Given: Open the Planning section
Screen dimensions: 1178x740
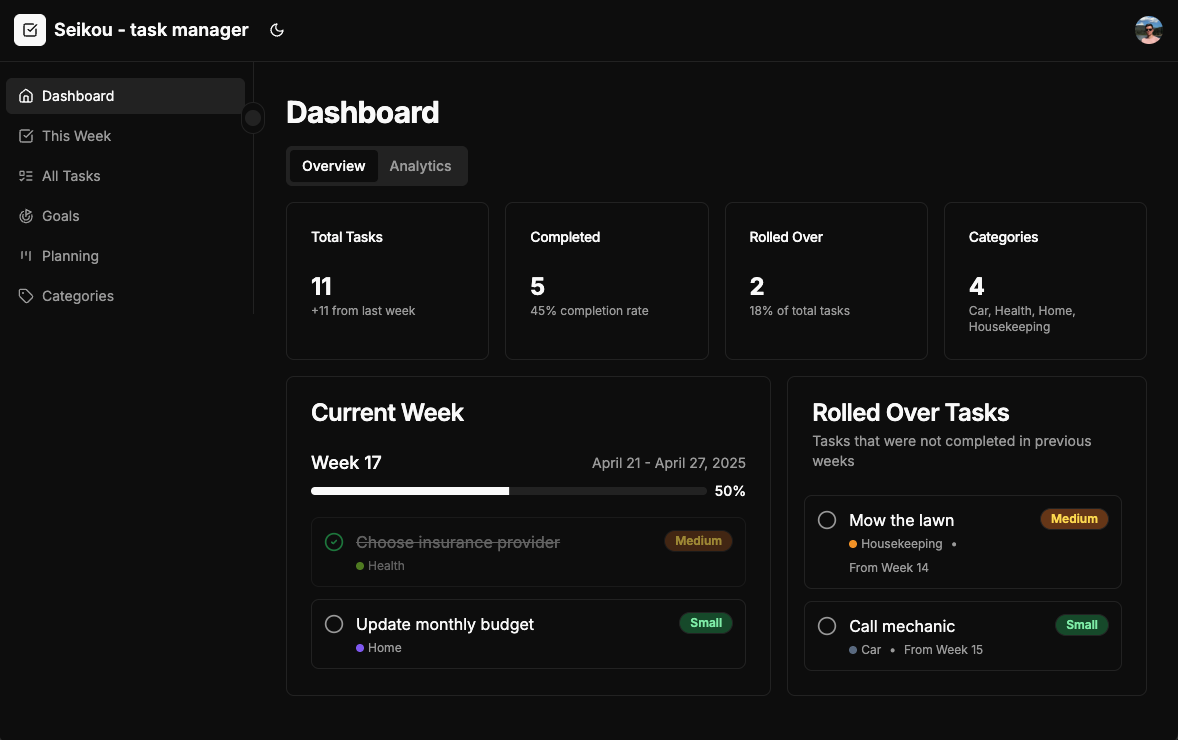Looking at the screenshot, I should tap(125, 255).
